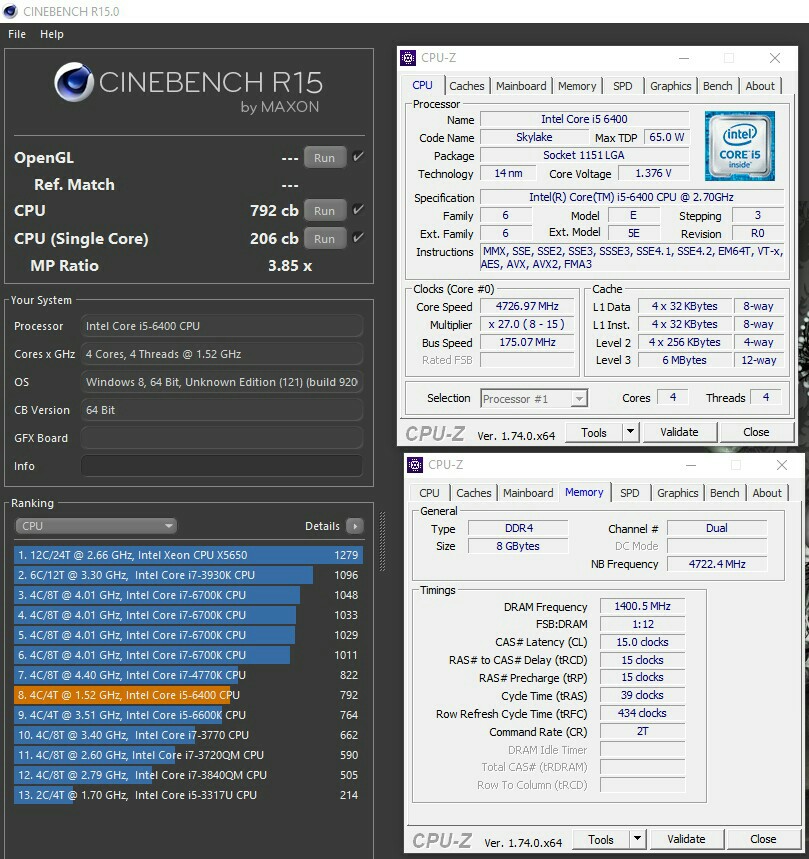Open About tab in lower CPU-Z
Image resolution: width=809 pixels, height=859 pixels.
[767, 493]
